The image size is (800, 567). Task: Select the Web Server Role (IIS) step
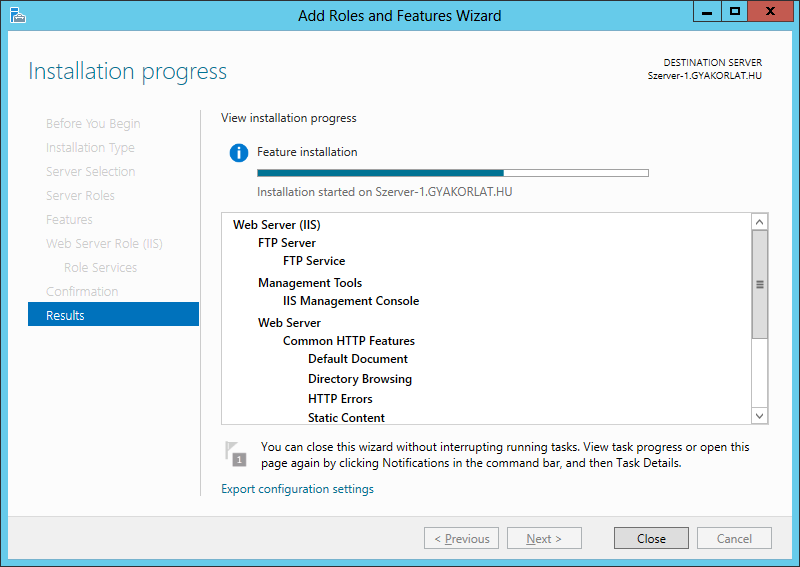pos(104,243)
